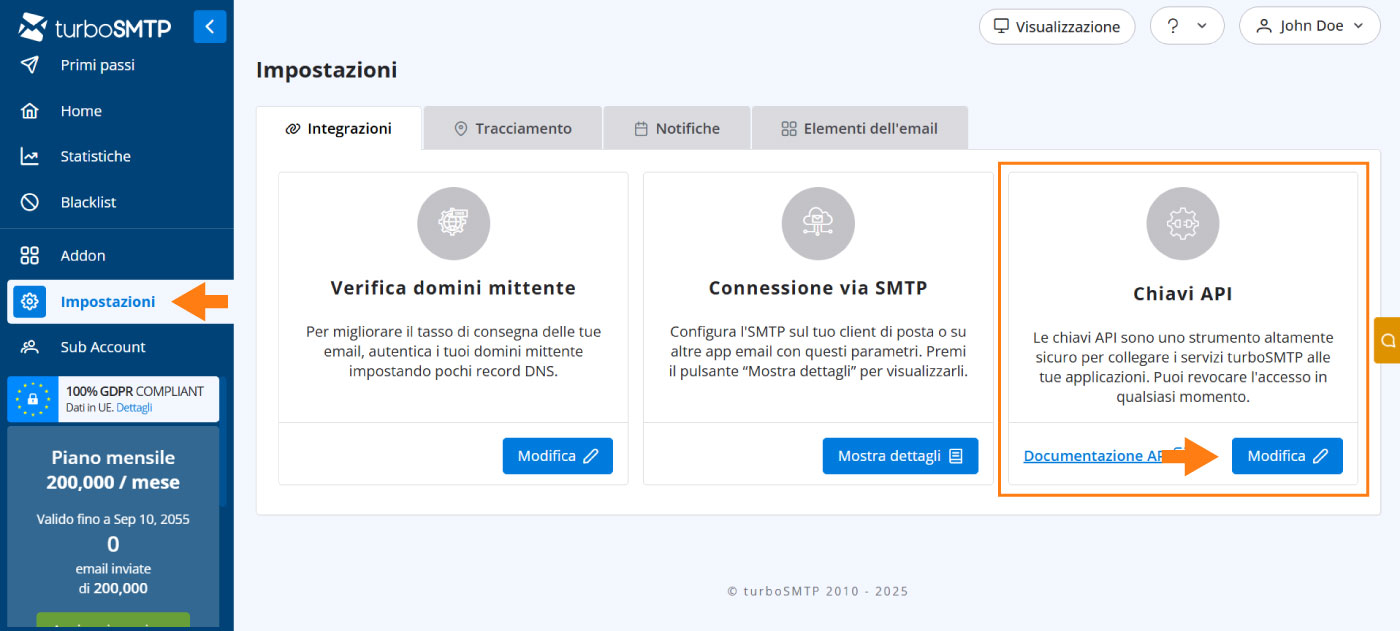Click the Chiavi API gear icon
The width and height of the screenshot is (1400, 631).
click(x=1182, y=224)
